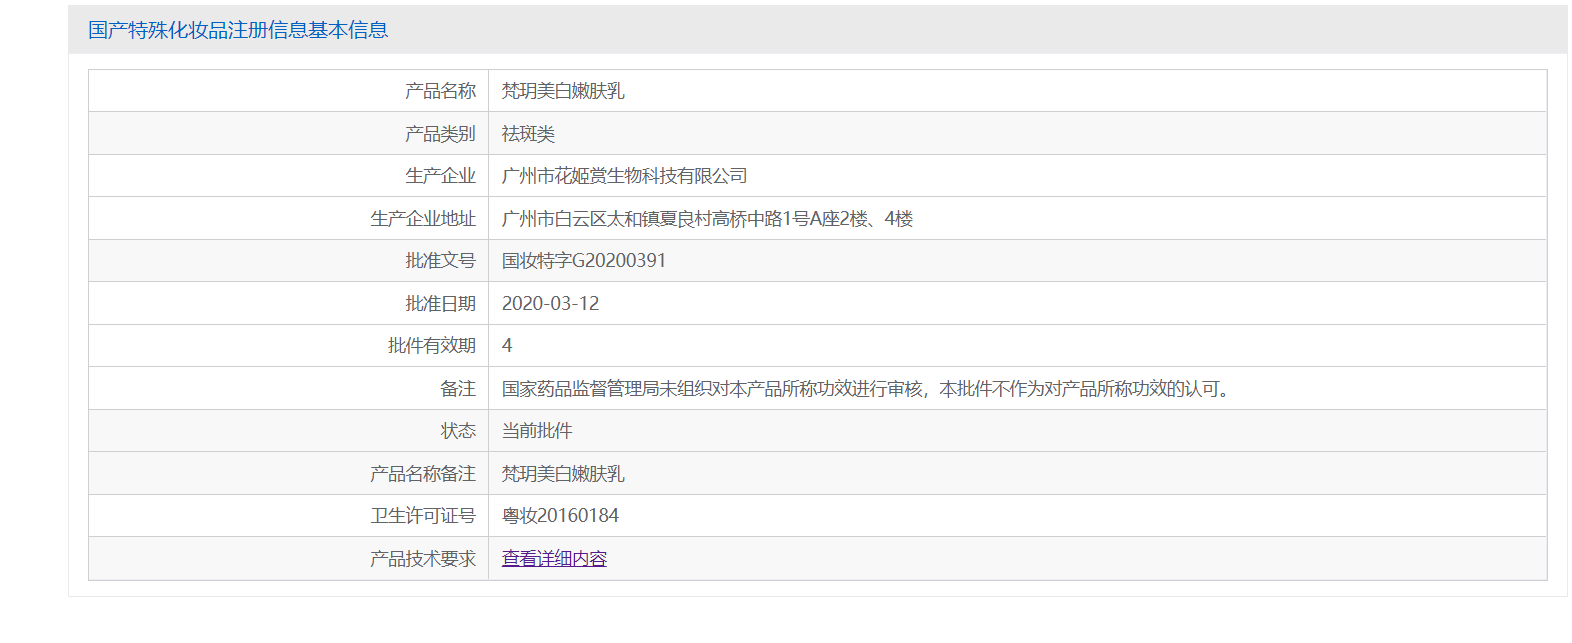Select the 卫生许可证号 label cell

coord(288,516)
